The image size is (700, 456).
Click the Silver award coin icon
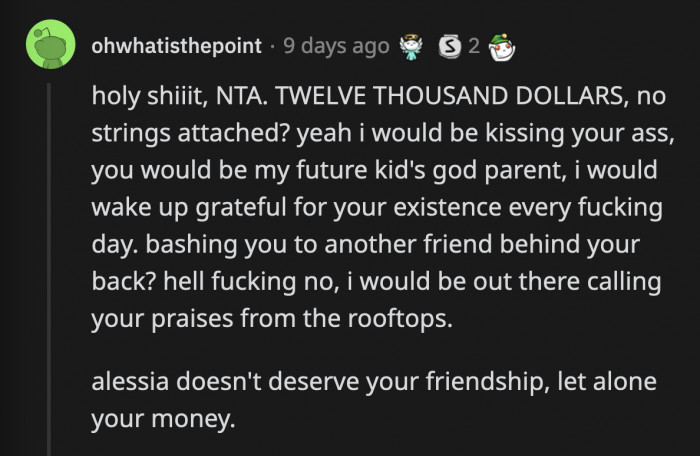tap(450, 45)
